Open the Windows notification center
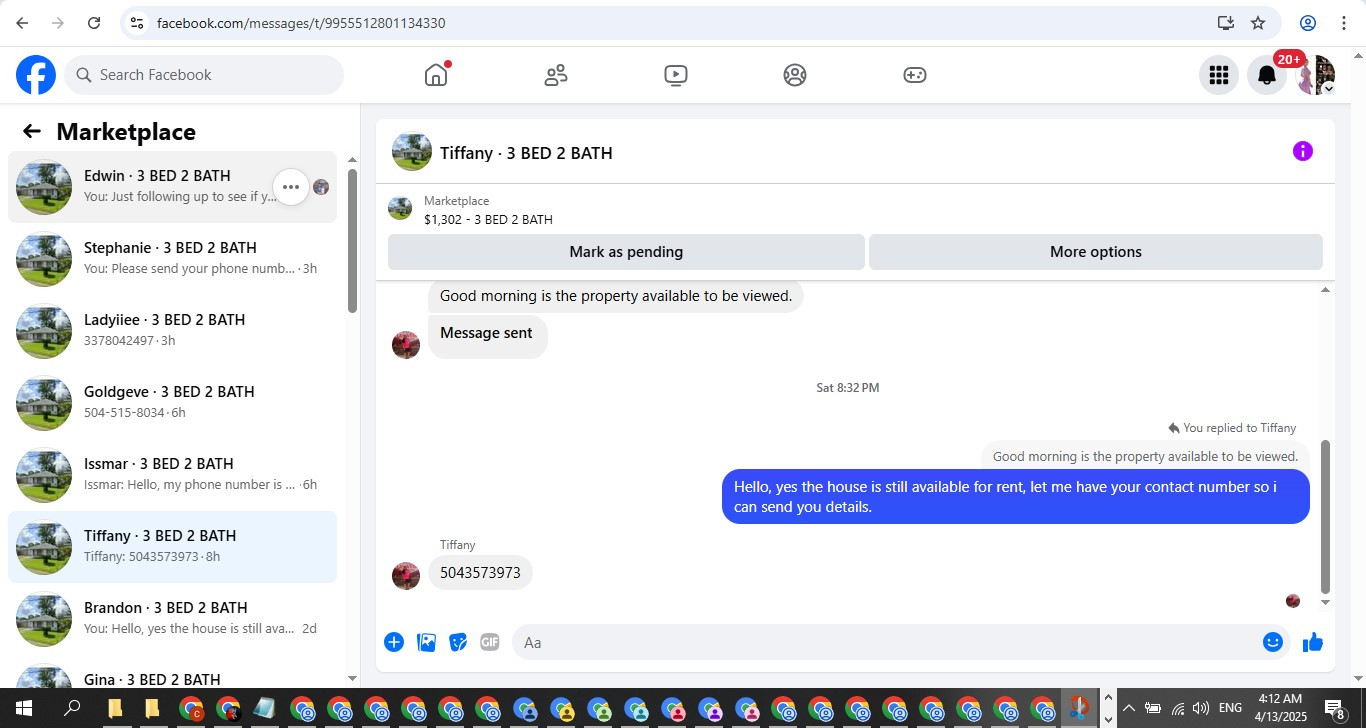The width and height of the screenshot is (1366, 728). pyautogui.click(x=1335, y=708)
